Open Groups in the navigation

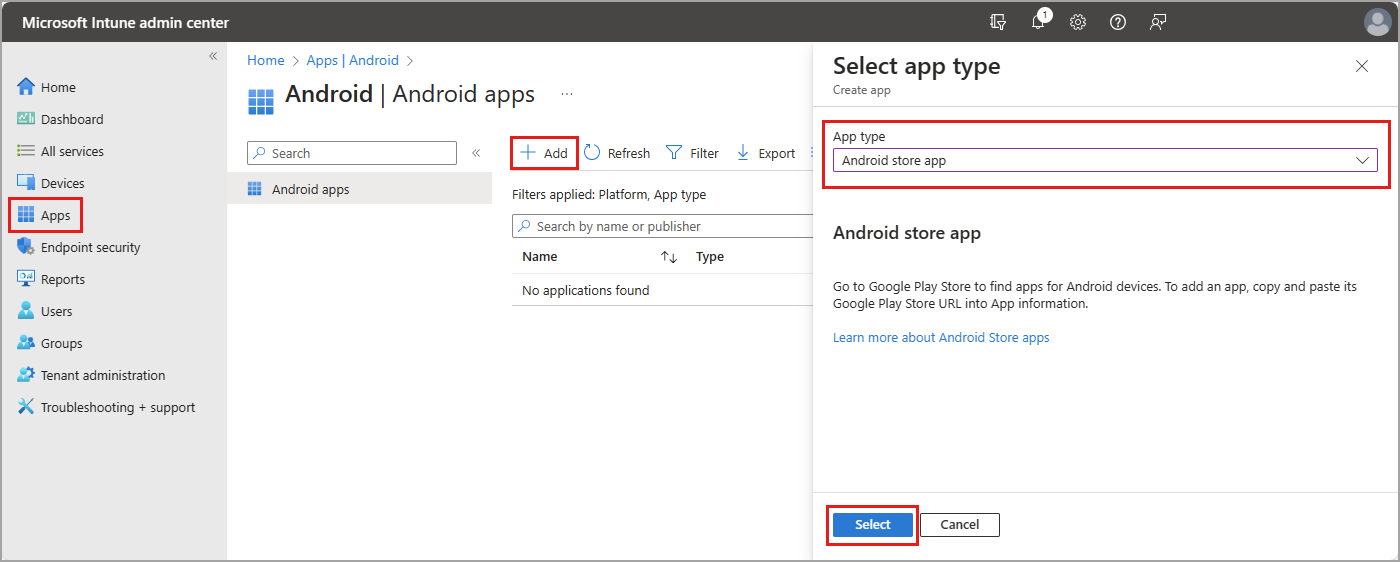pyautogui.click(x=50, y=343)
